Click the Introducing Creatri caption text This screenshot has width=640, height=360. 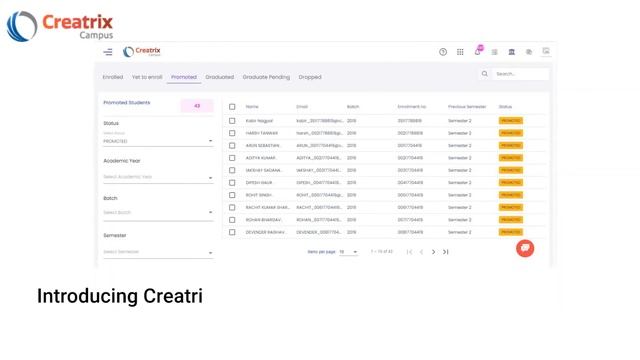(120, 296)
